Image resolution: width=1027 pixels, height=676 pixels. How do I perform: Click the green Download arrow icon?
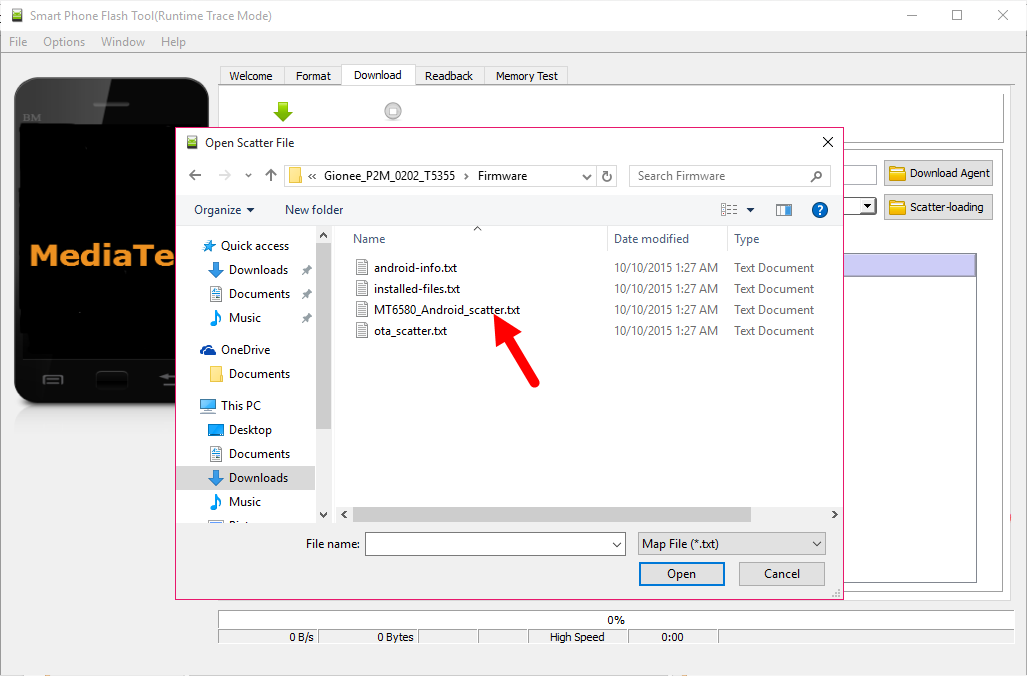point(283,111)
